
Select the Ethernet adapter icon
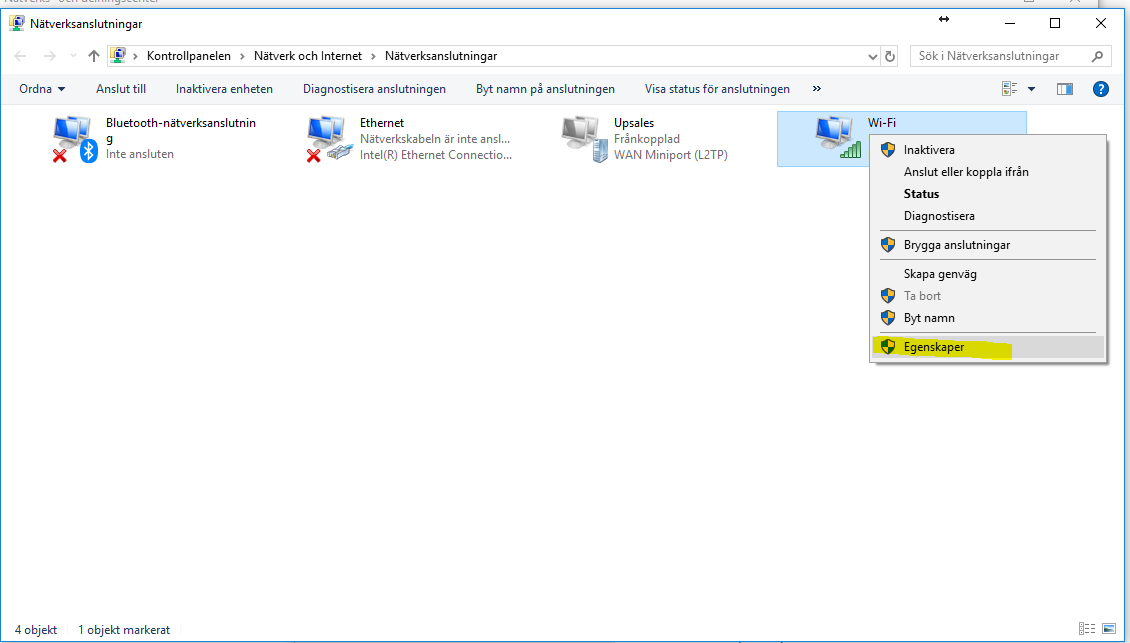[x=329, y=139]
